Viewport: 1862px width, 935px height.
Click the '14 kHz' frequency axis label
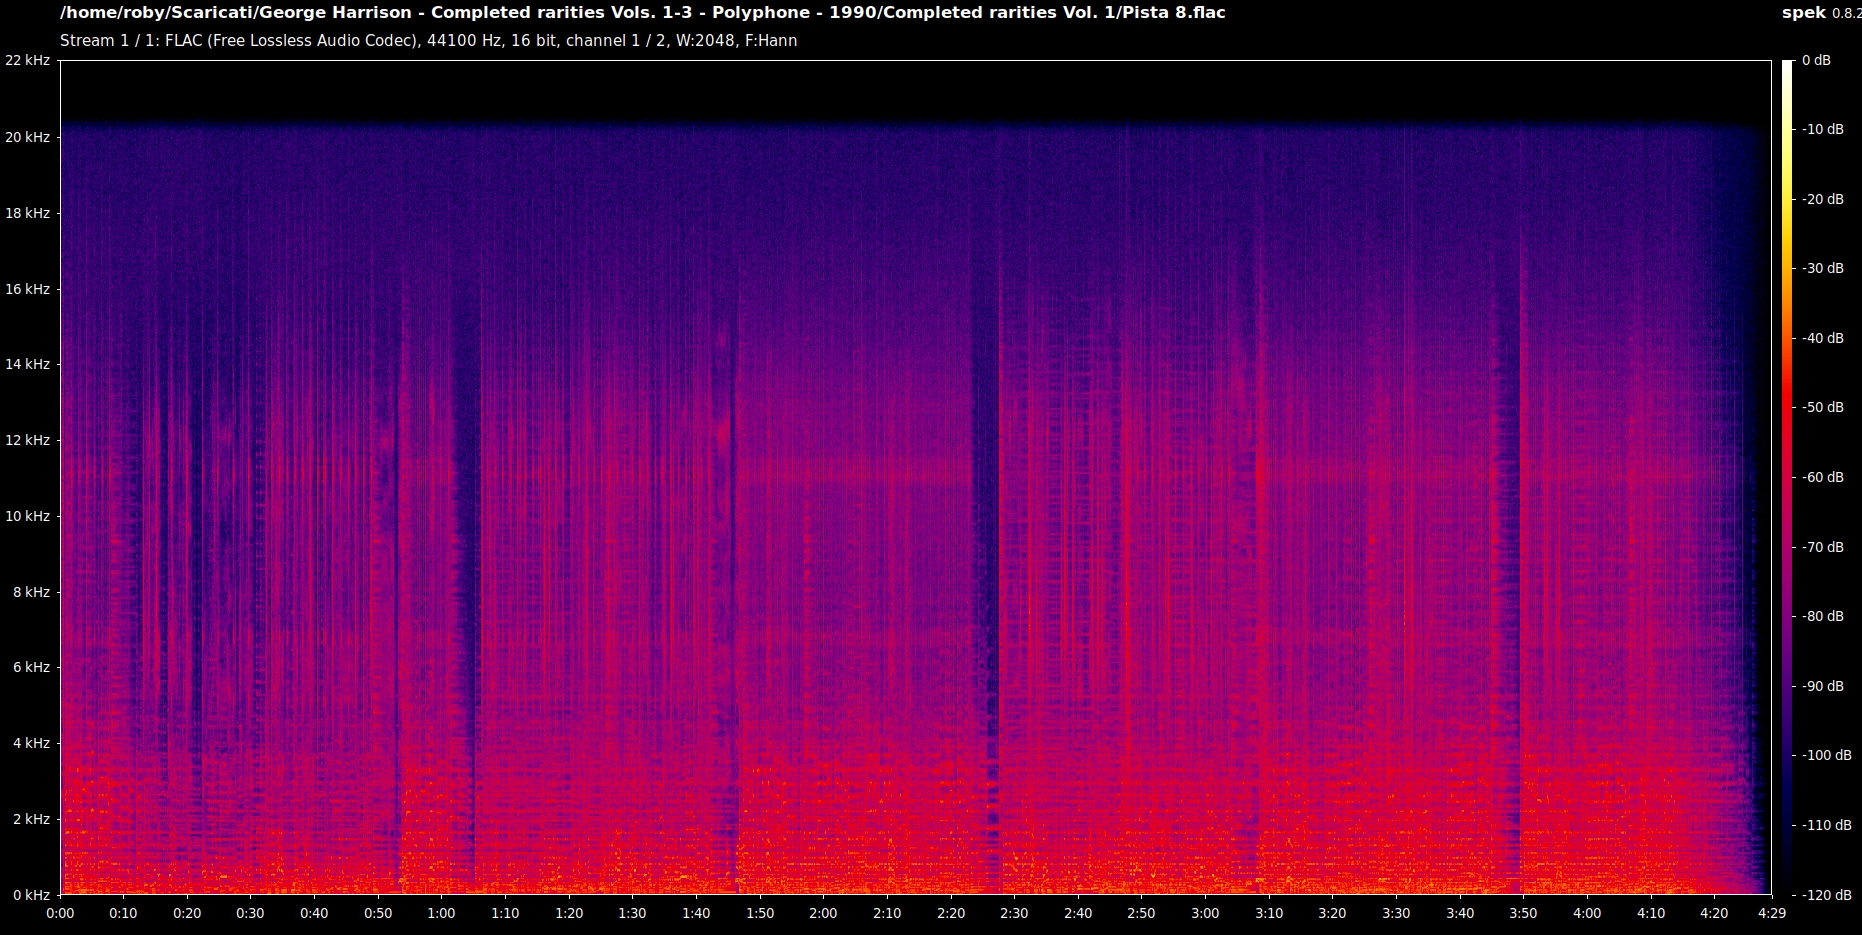point(27,364)
